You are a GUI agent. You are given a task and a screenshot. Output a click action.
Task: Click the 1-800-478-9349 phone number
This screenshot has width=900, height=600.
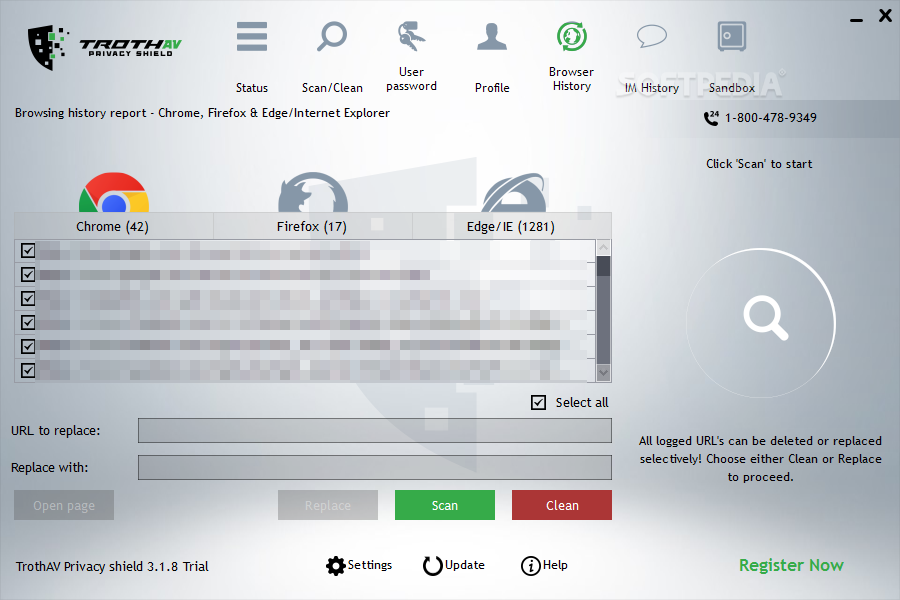770,118
